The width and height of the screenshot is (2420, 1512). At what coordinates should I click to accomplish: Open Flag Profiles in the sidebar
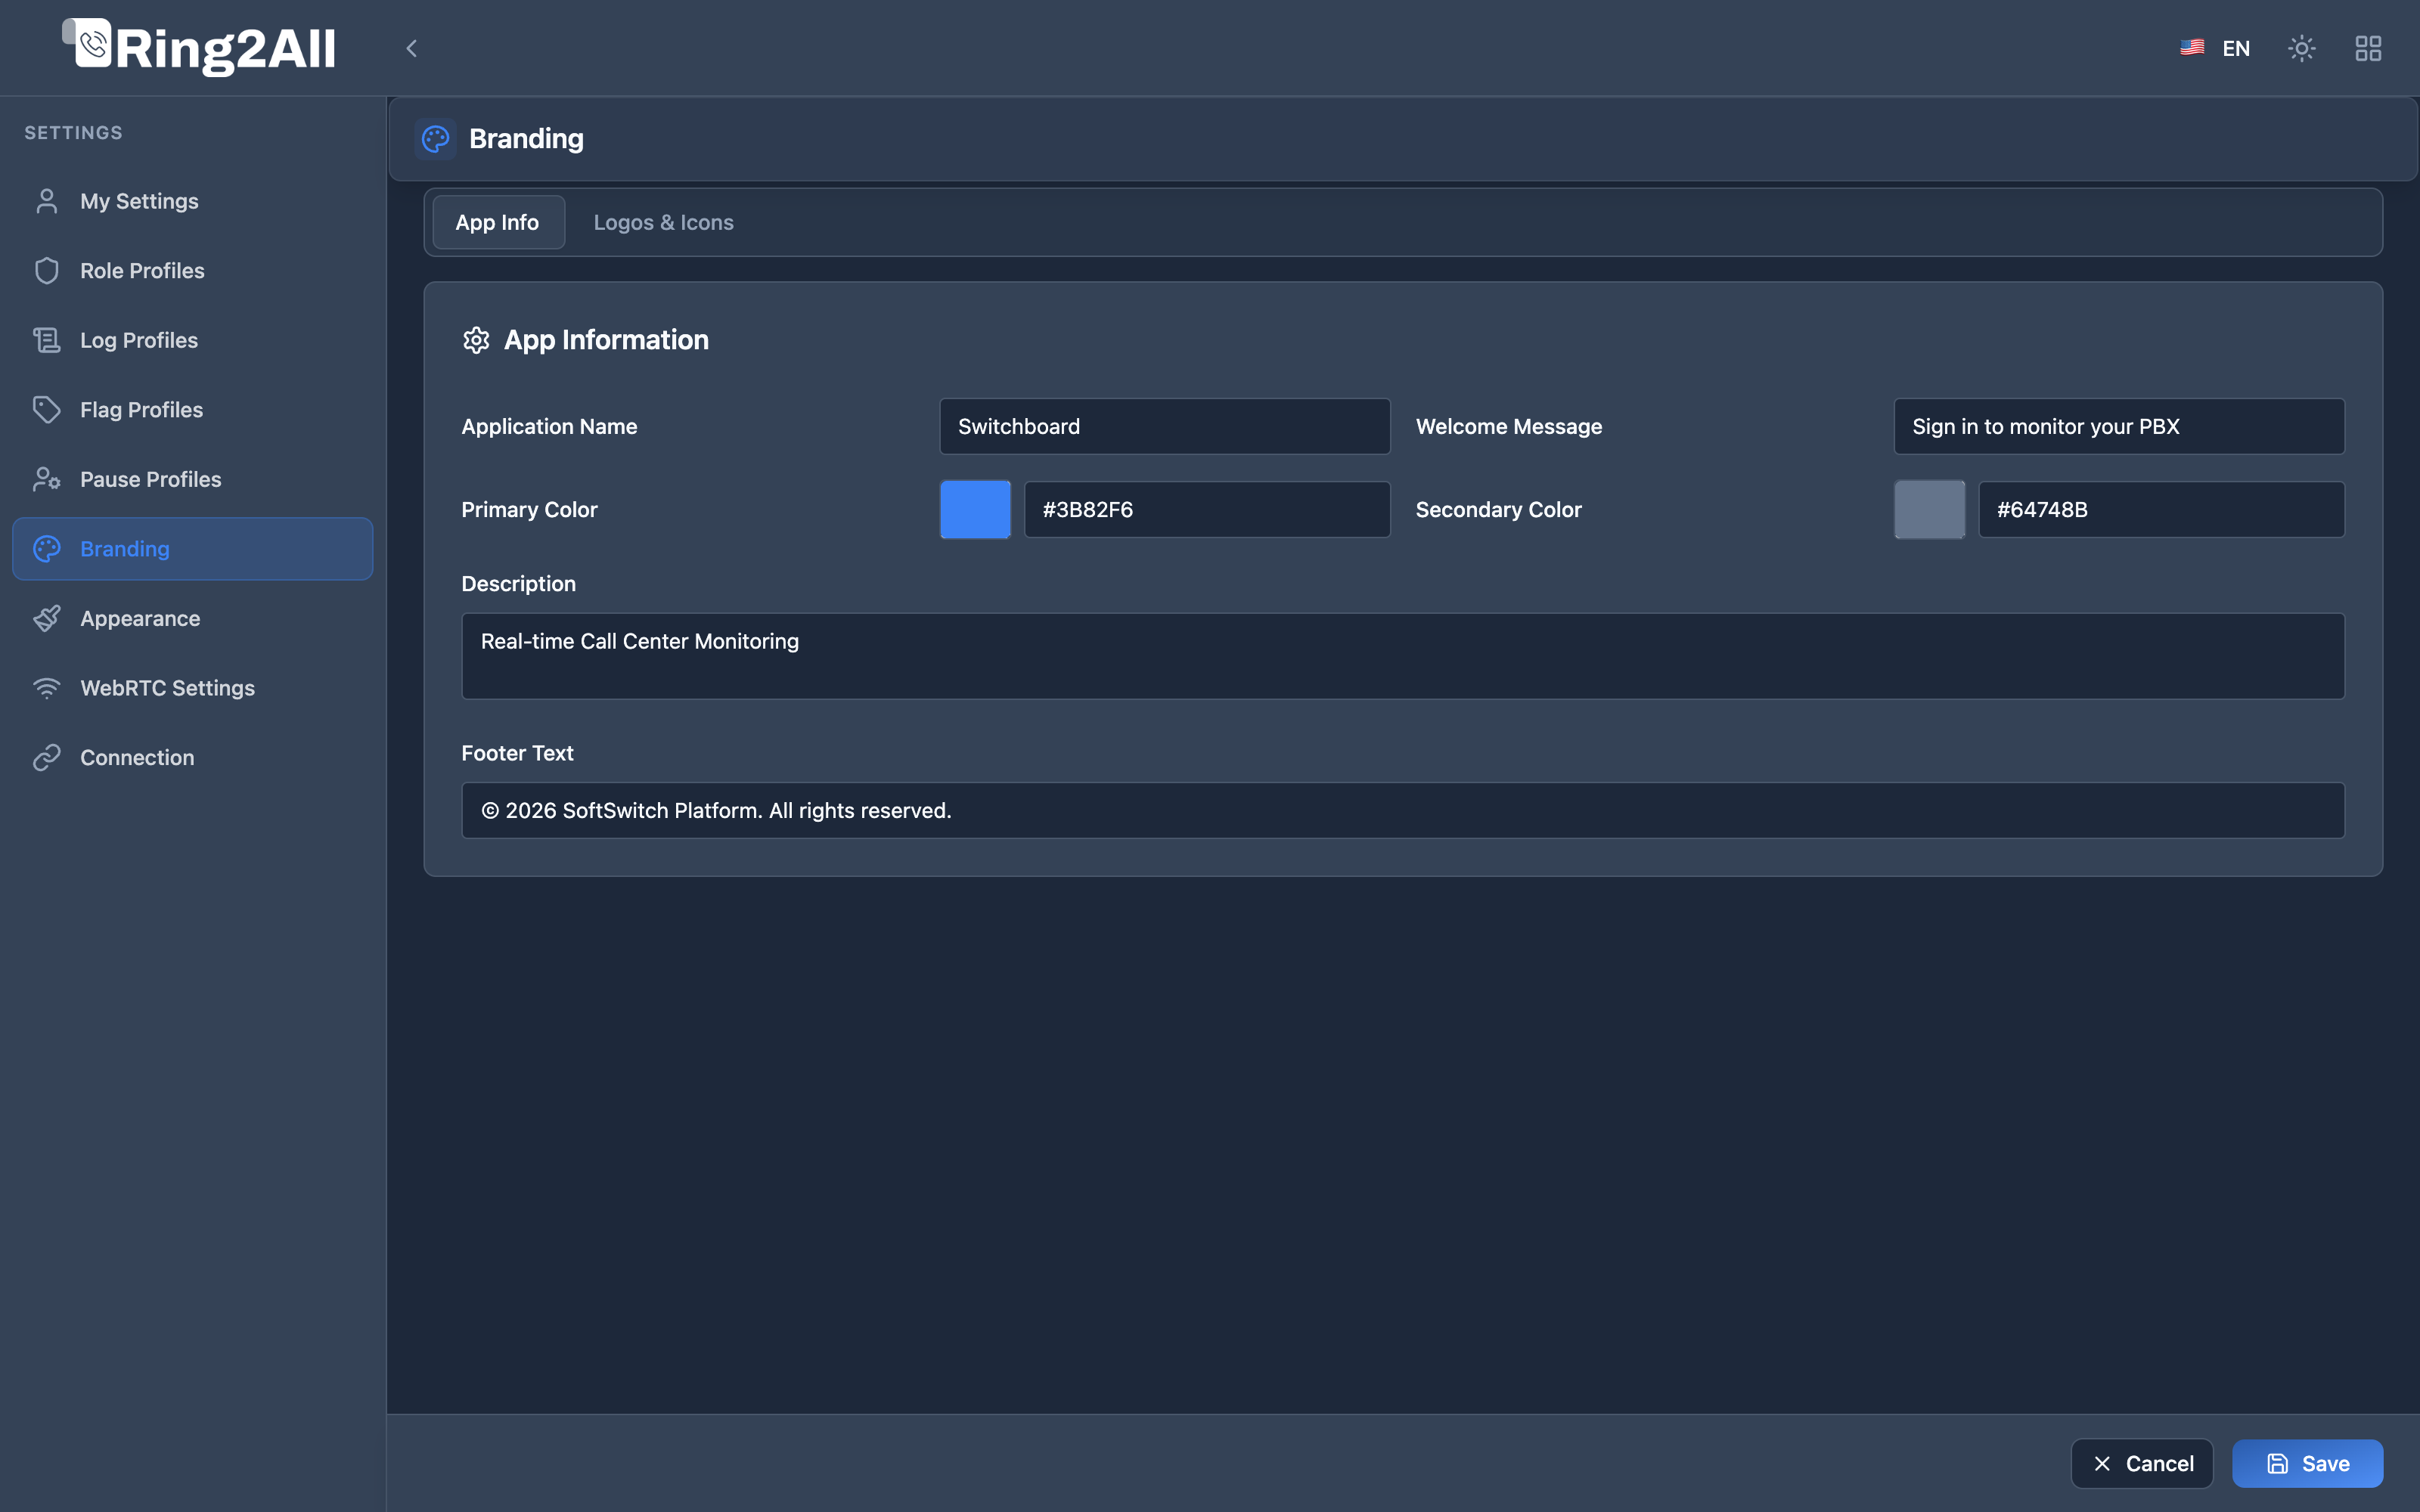pyautogui.click(x=192, y=410)
